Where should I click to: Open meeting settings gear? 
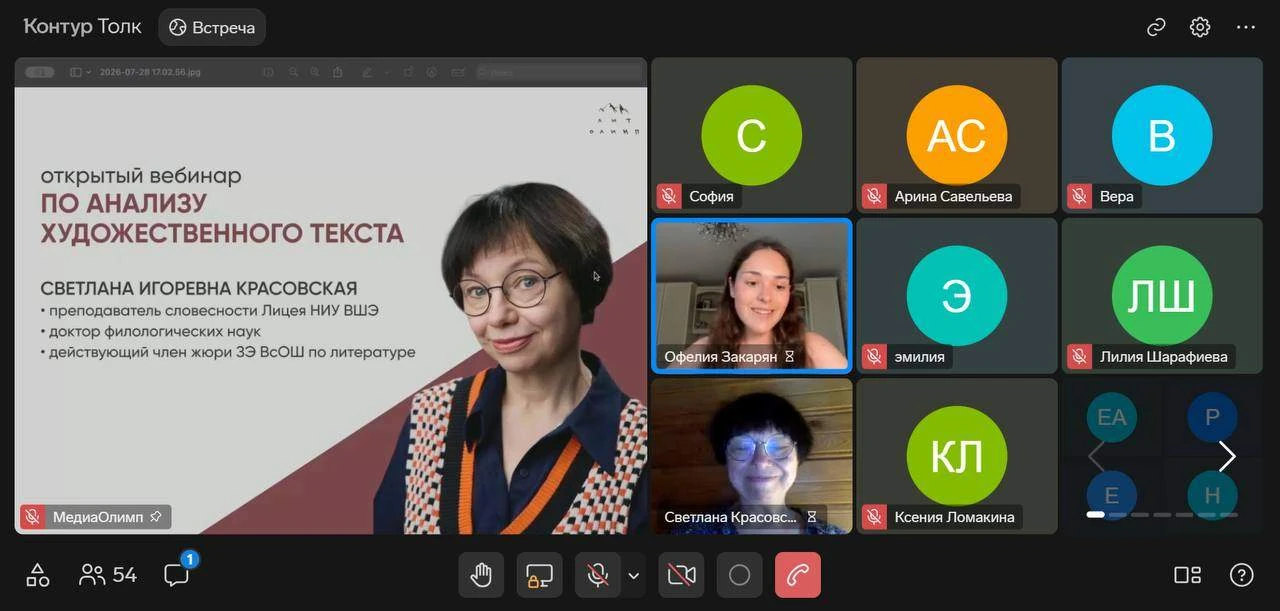click(x=1200, y=27)
